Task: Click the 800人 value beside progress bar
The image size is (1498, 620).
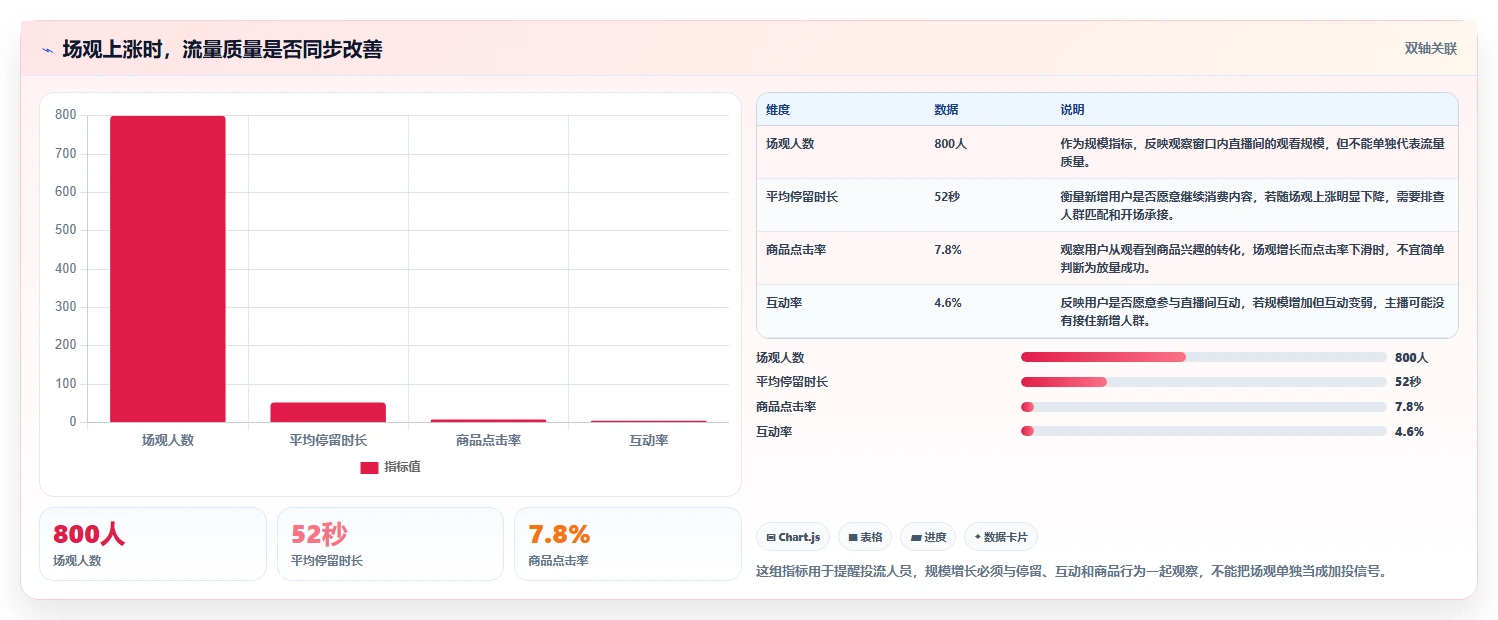Action: click(x=1411, y=357)
